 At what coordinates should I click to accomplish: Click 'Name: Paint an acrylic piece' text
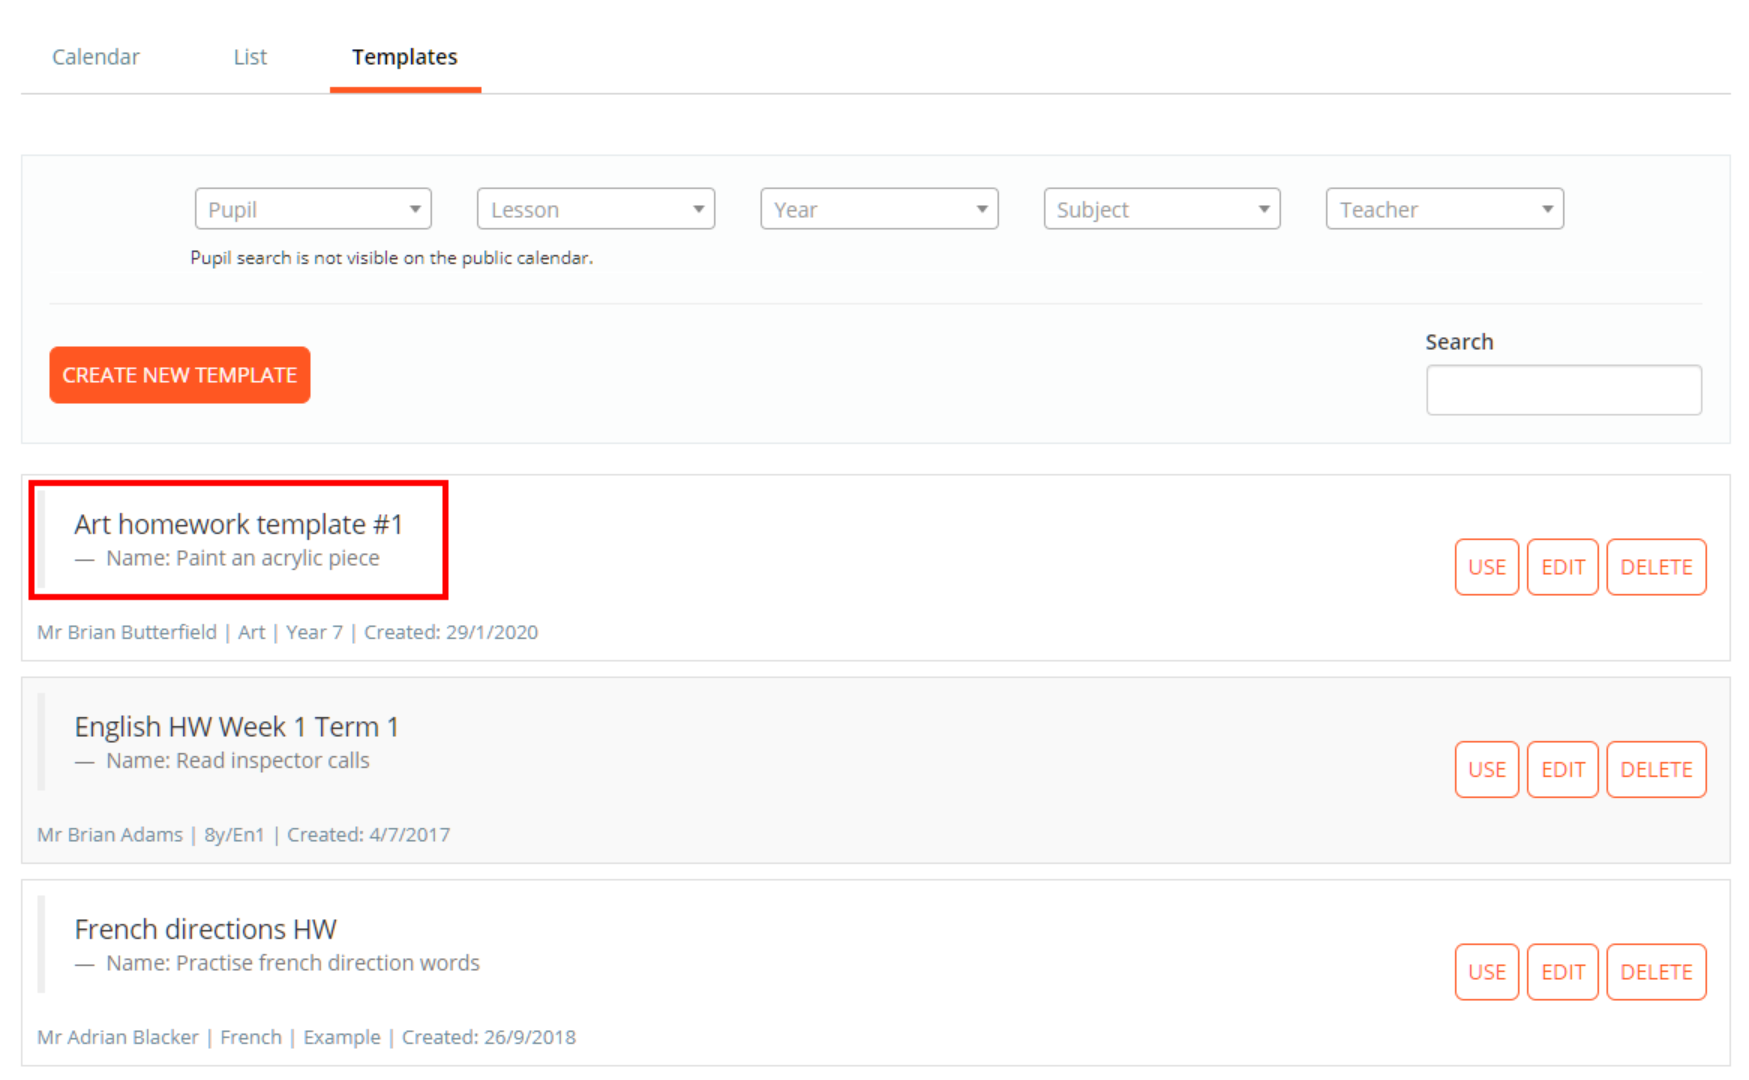(243, 558)
